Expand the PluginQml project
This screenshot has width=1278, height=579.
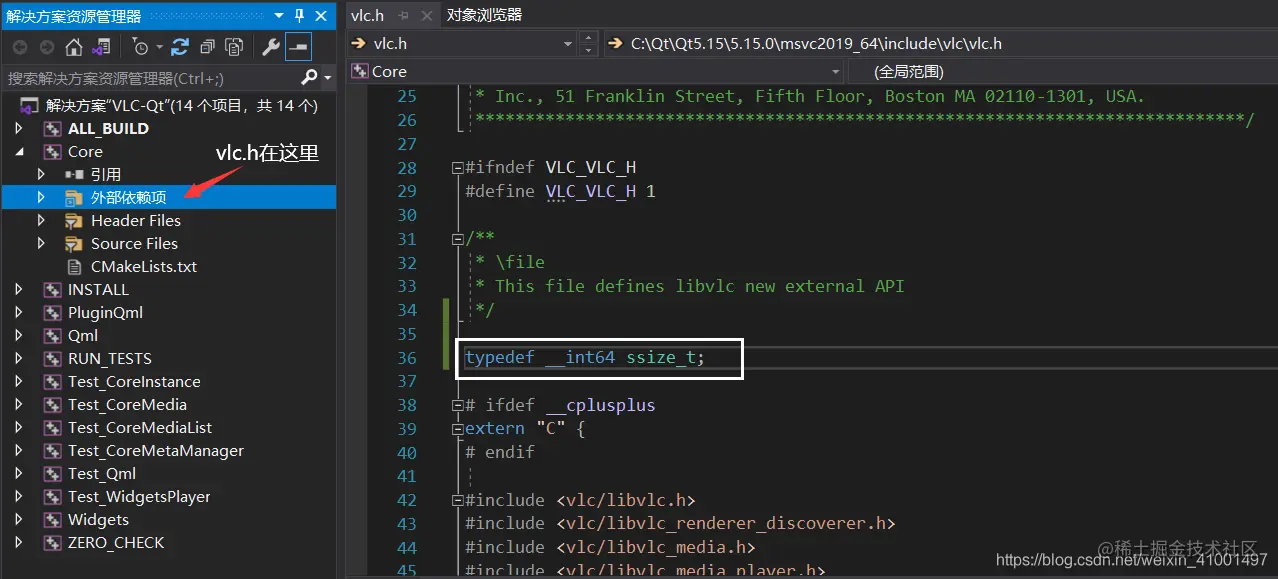pos(18,313)
